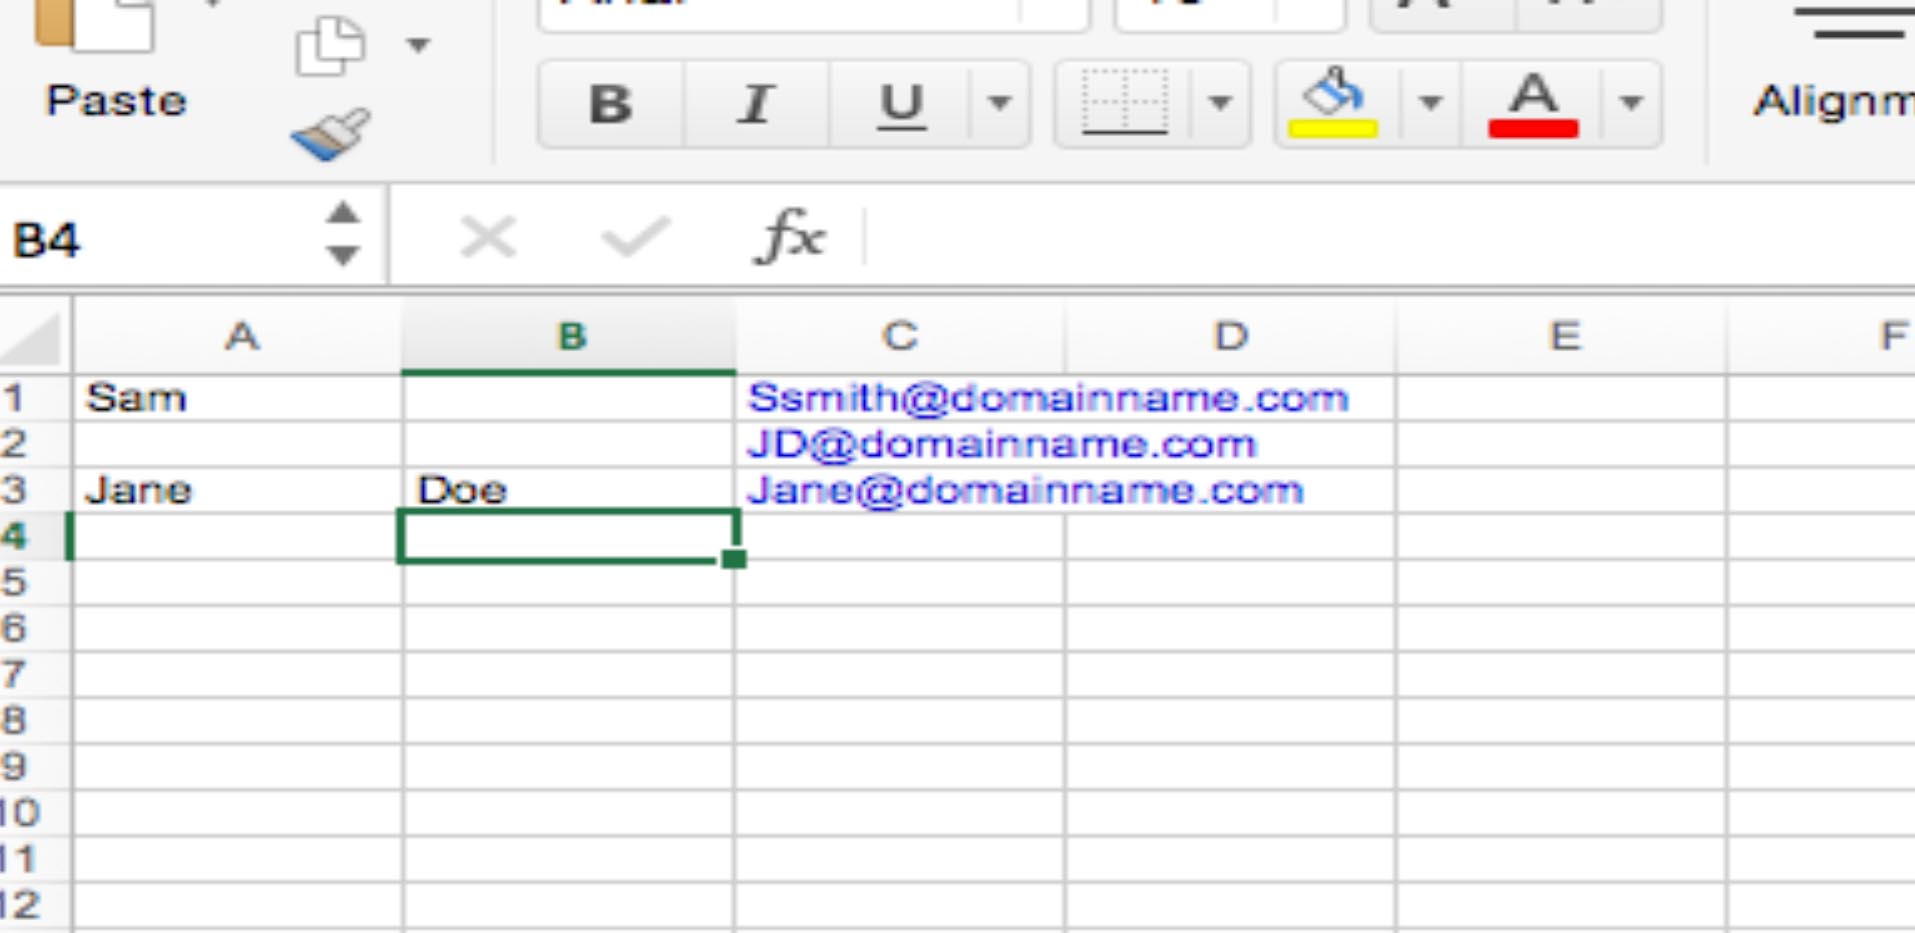Select row 1 header
Screen dimensions: 1915x933
click(34, 398)
